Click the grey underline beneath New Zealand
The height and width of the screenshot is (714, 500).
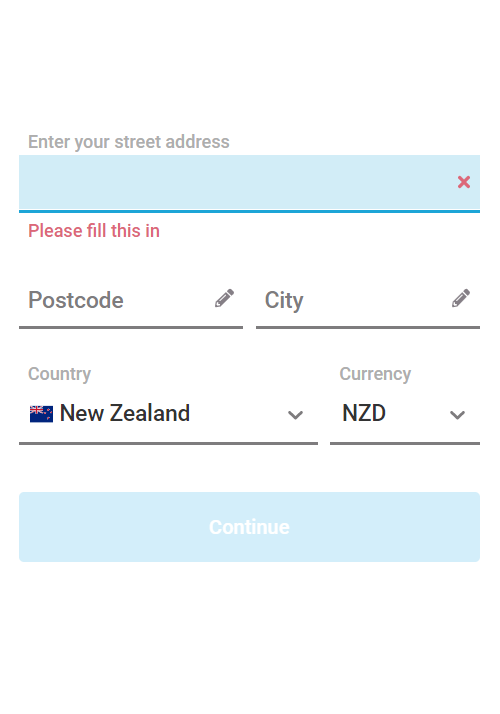coord(168,443)
